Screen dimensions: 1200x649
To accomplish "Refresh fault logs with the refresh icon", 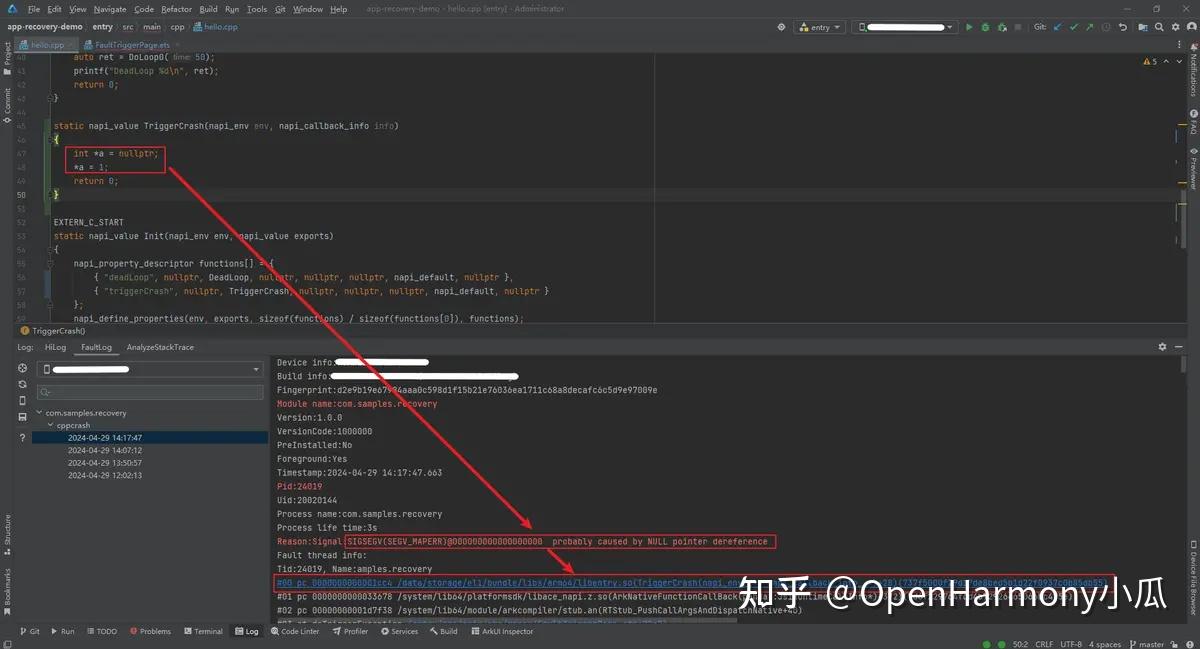I will (x=21, y=384).
